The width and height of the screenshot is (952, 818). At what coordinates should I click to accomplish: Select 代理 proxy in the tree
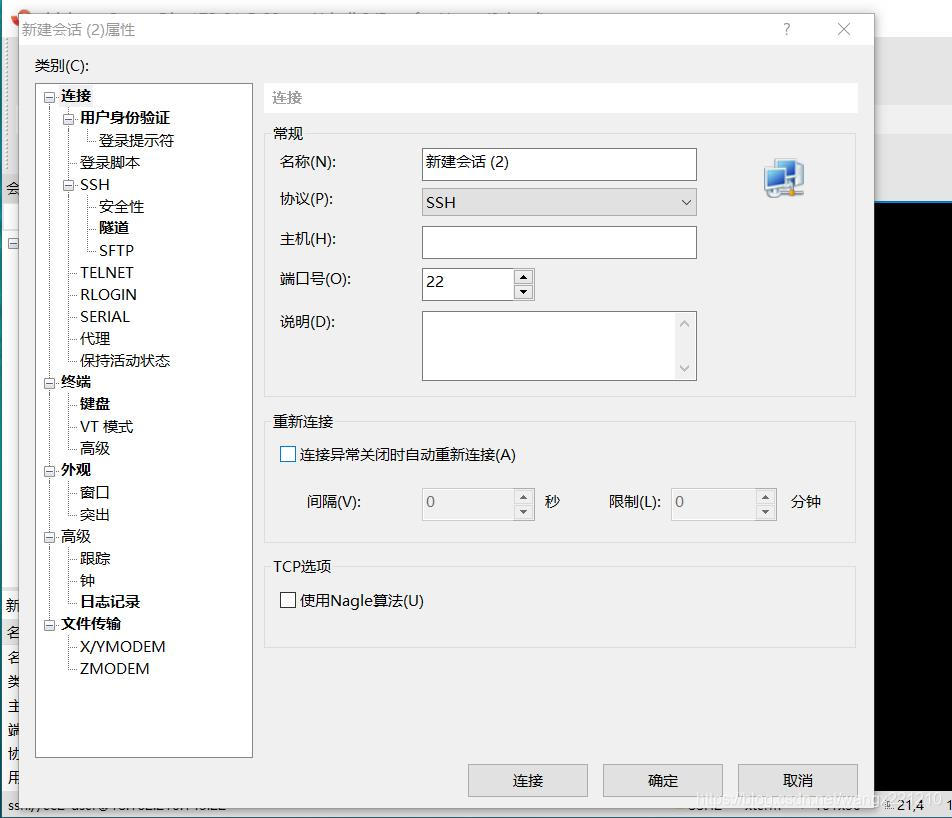[x=95, y=338]
